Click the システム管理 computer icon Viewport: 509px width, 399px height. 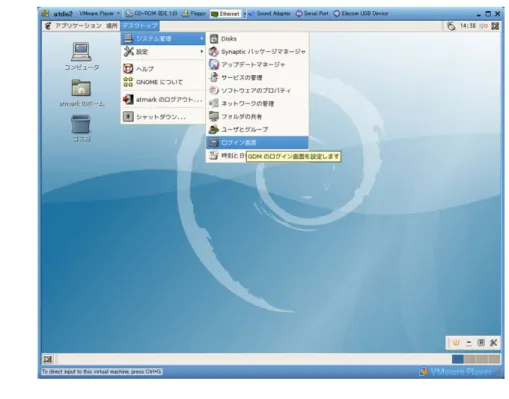coord(128,38)
